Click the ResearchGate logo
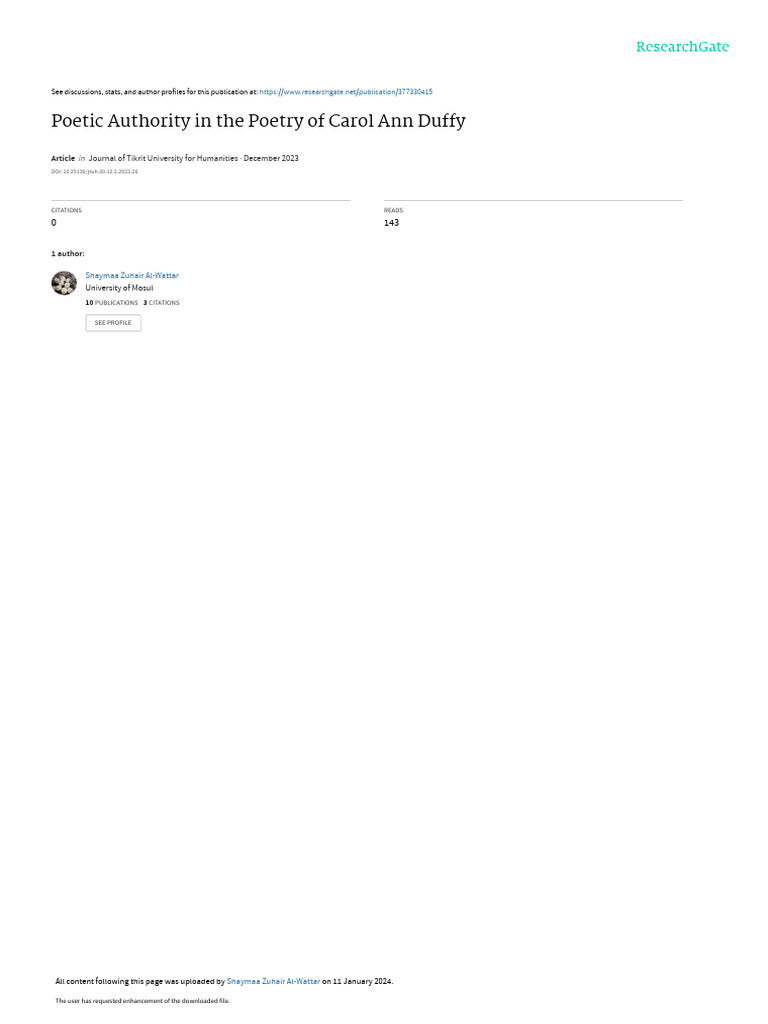 [682, 47]
